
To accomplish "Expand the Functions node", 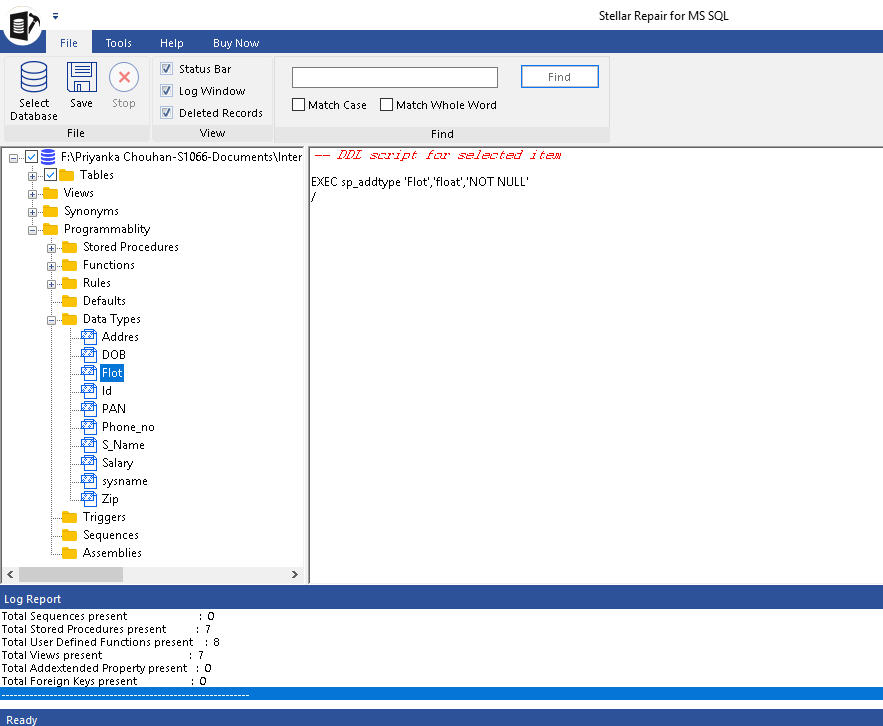I will coord(51,266).
